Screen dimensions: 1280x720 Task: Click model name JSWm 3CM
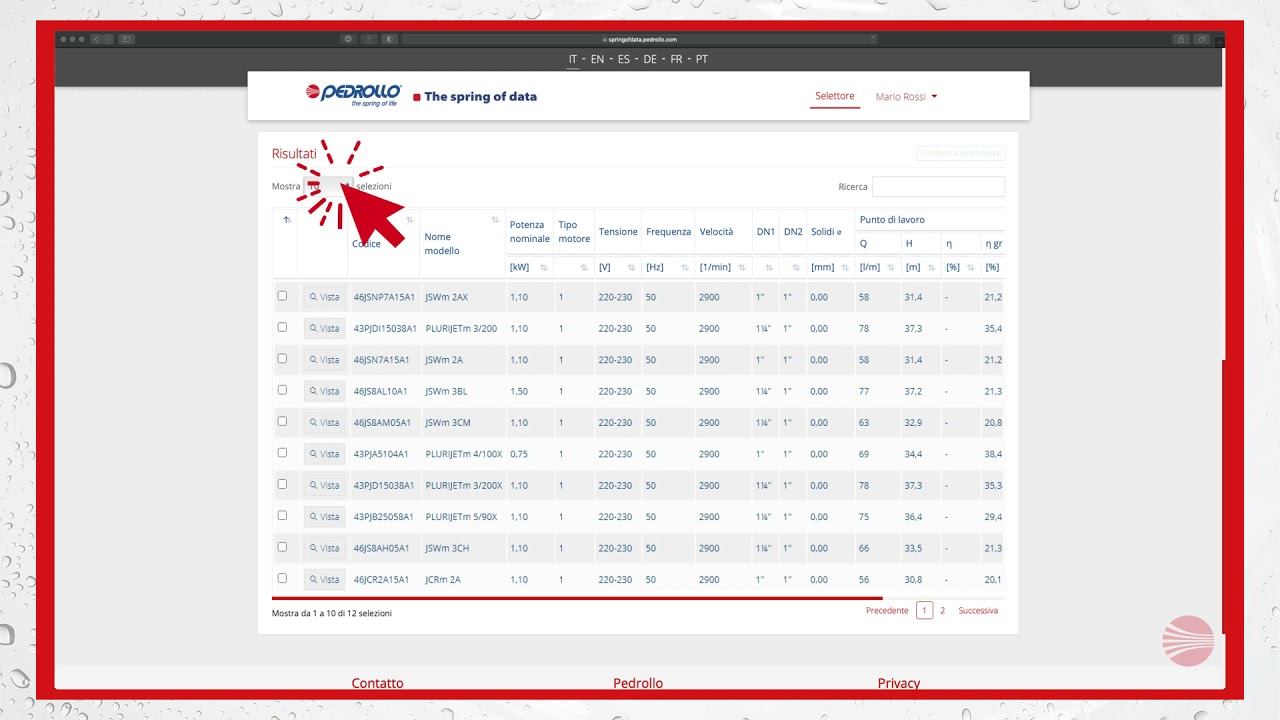point(447,423)
